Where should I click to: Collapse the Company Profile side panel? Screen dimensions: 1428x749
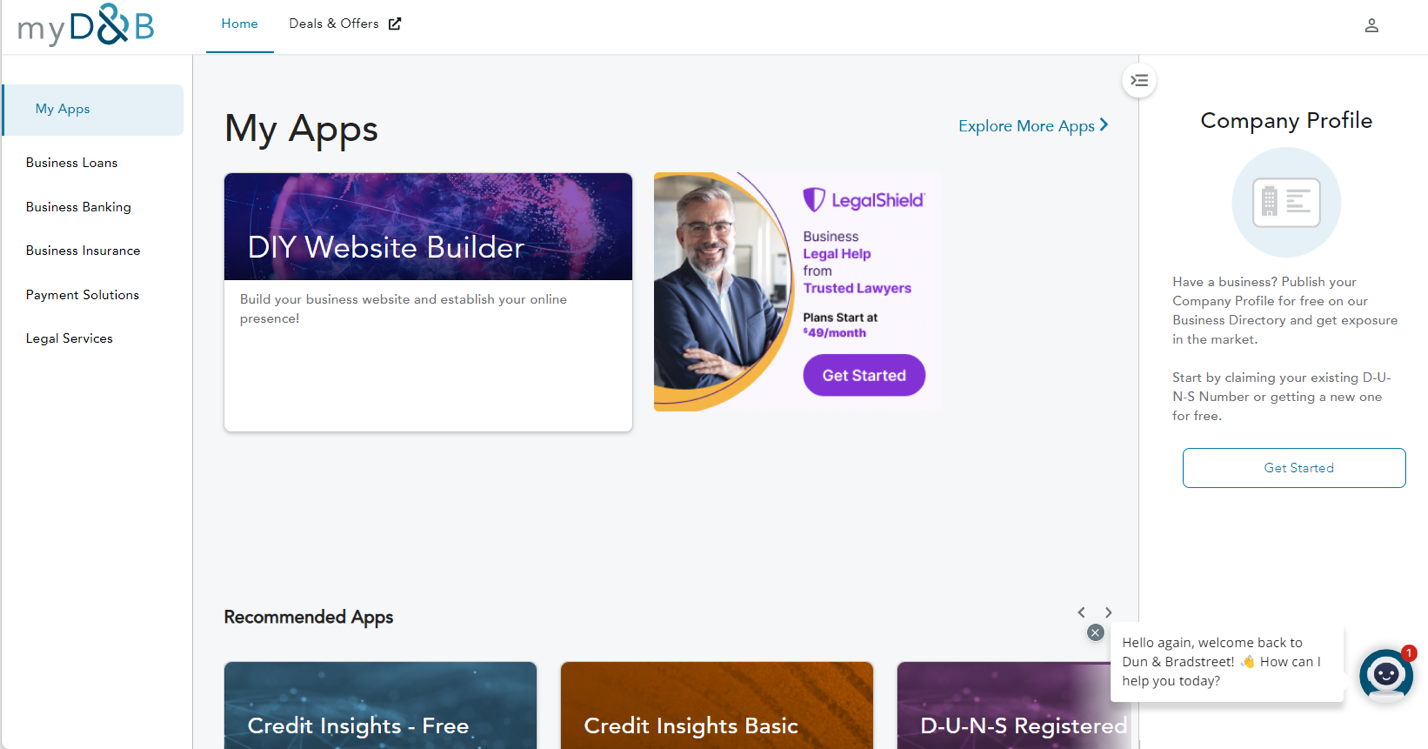click(1139, 81)
